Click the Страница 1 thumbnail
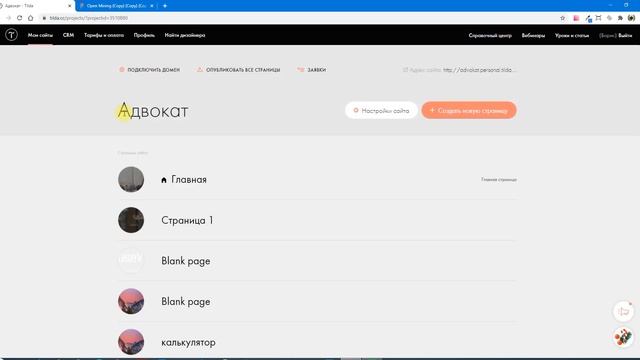The height and width of the screenshot is (360, 640). (131, 220)
